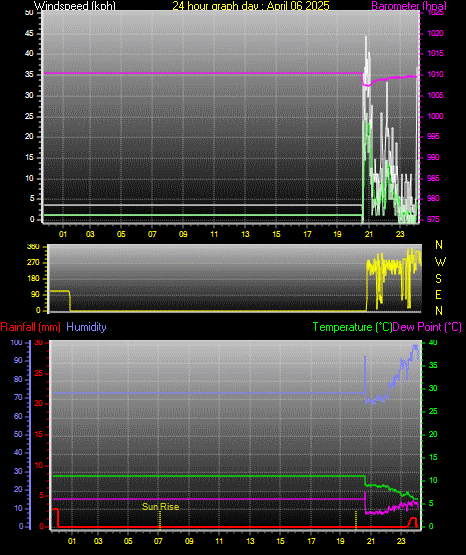Click the "Dew Point (°C)" legend label
Viewport: 466px width, 555px height.
pyautogui.click(x=427, y=327)
